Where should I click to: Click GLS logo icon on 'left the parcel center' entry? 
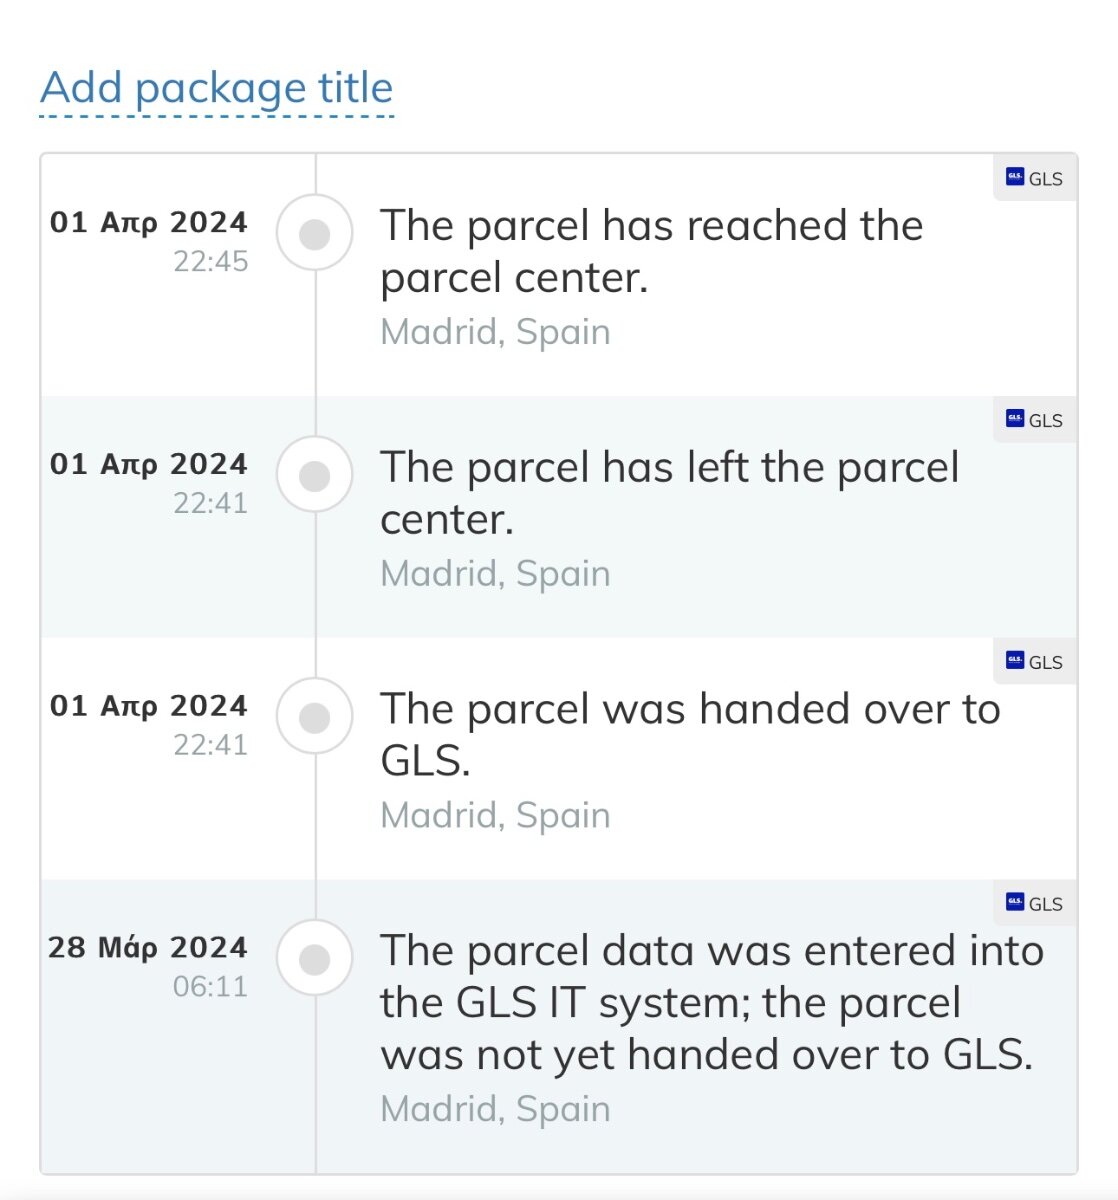click(1015, 419)
